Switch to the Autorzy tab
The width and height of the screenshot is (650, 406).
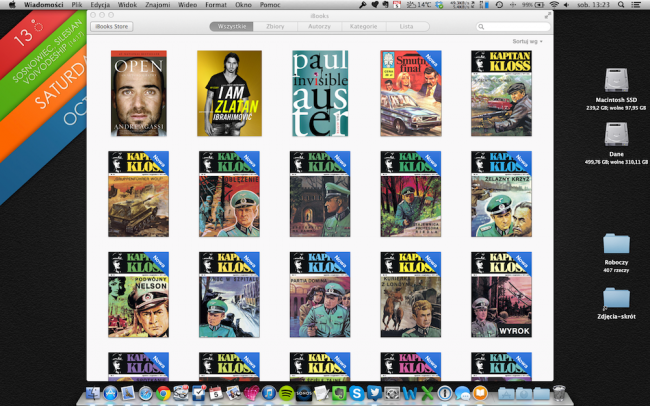319,26
